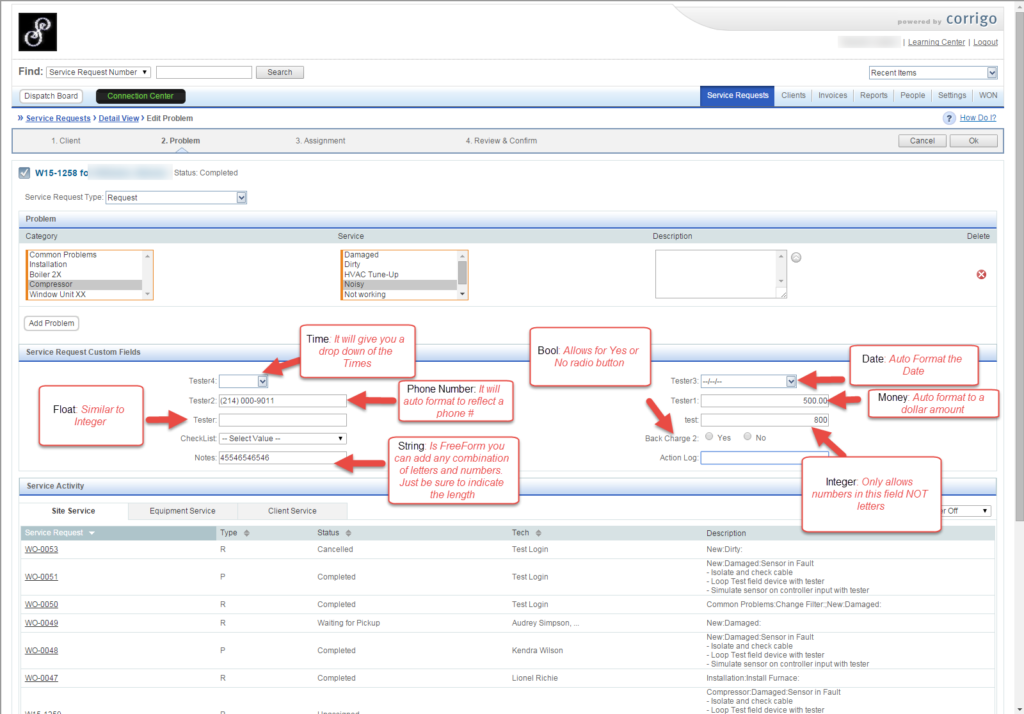Go to step 4. Review & Confirm

point(501,141)
